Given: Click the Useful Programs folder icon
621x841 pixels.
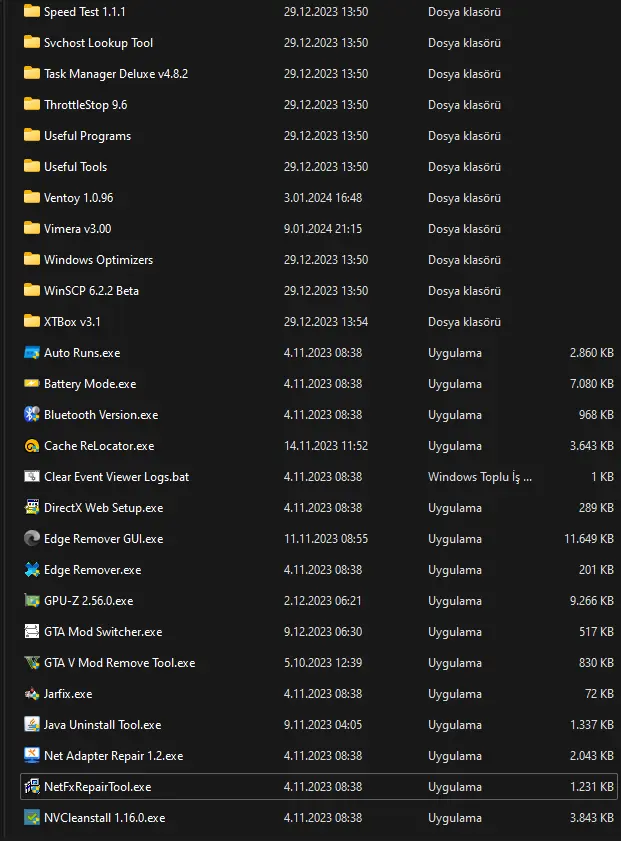Looking at the screenshot, I should 32,135.
